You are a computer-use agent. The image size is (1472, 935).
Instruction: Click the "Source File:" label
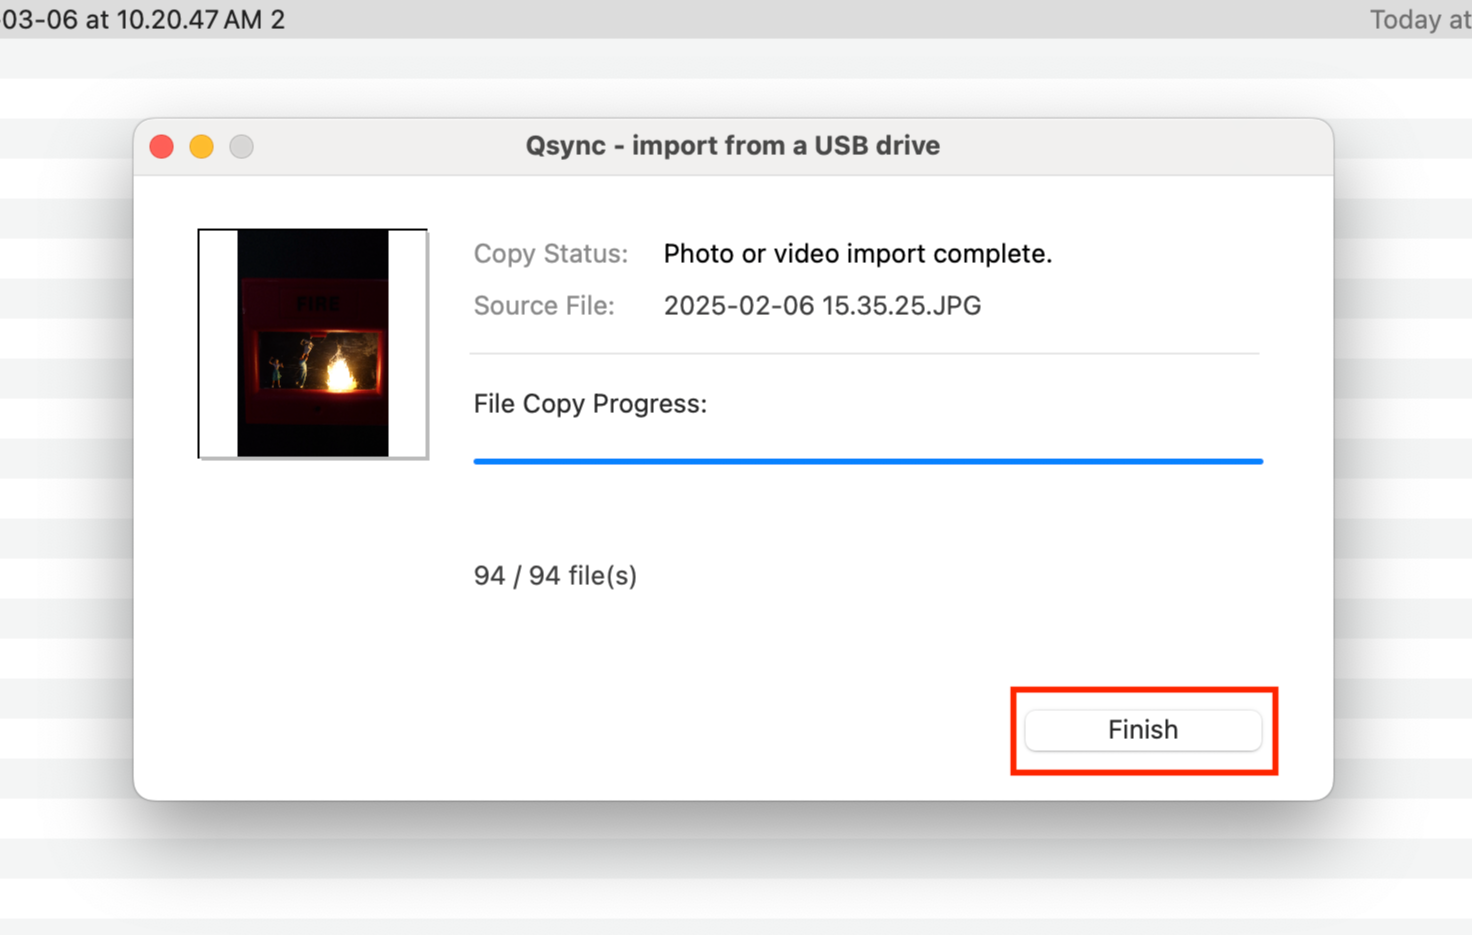click(543, 306)
